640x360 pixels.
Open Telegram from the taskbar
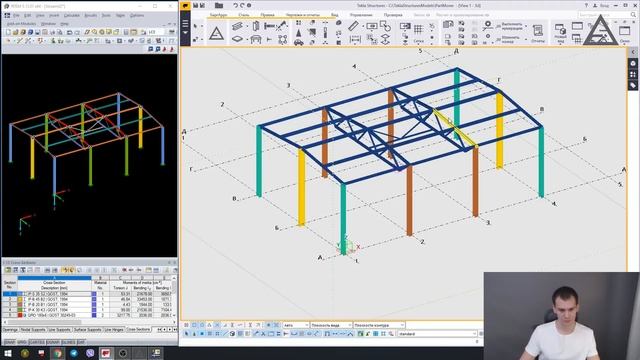tap(74, 353)
